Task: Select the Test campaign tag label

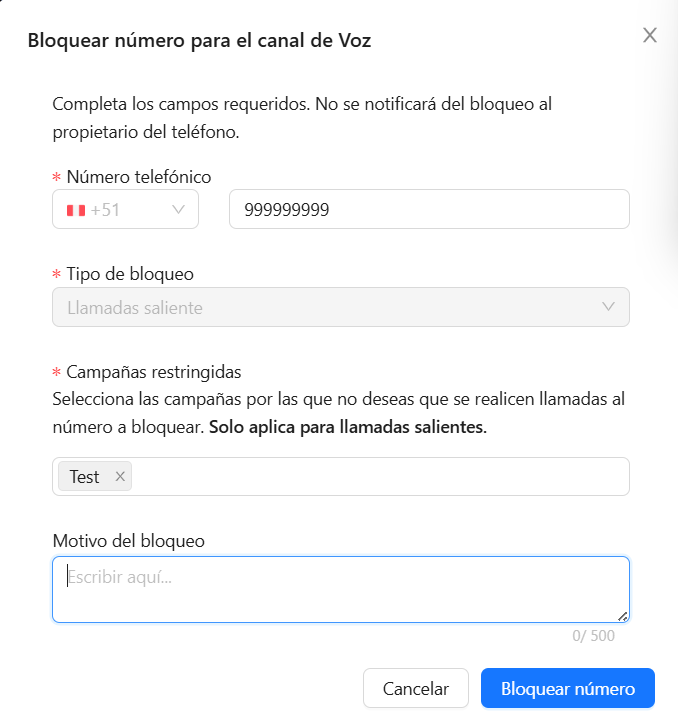Action: [x=84, y=477]
